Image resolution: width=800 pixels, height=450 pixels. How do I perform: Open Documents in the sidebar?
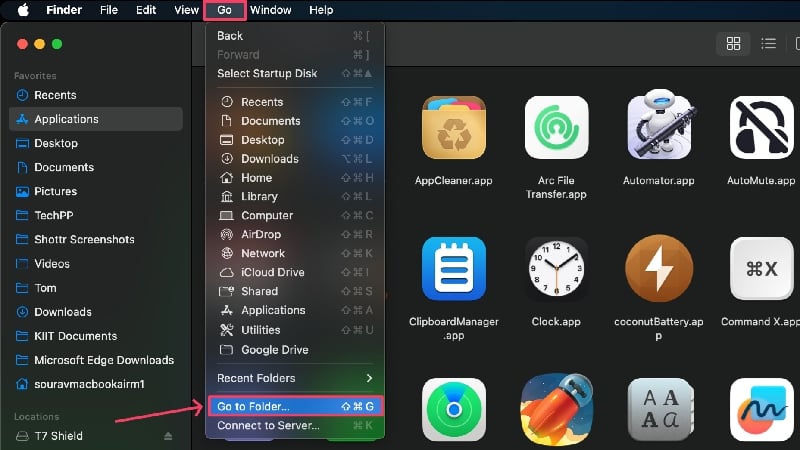(x=96, y=167)
